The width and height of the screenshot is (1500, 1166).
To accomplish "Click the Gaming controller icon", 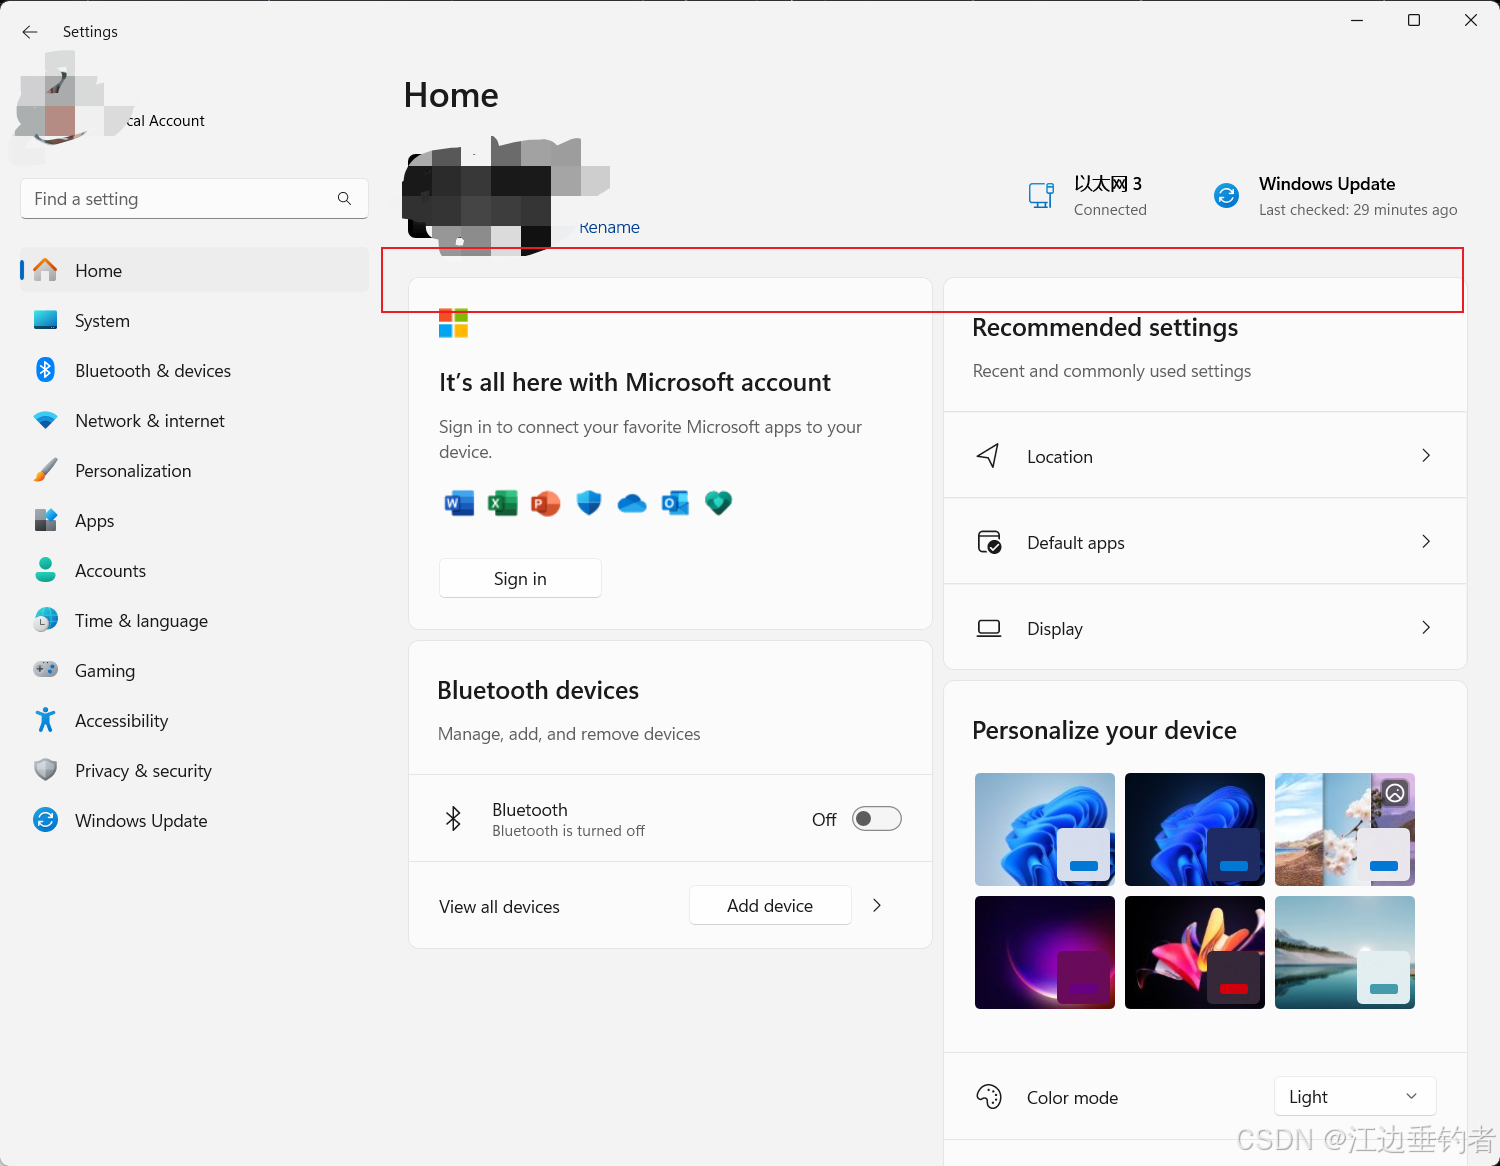I will 45,669.
